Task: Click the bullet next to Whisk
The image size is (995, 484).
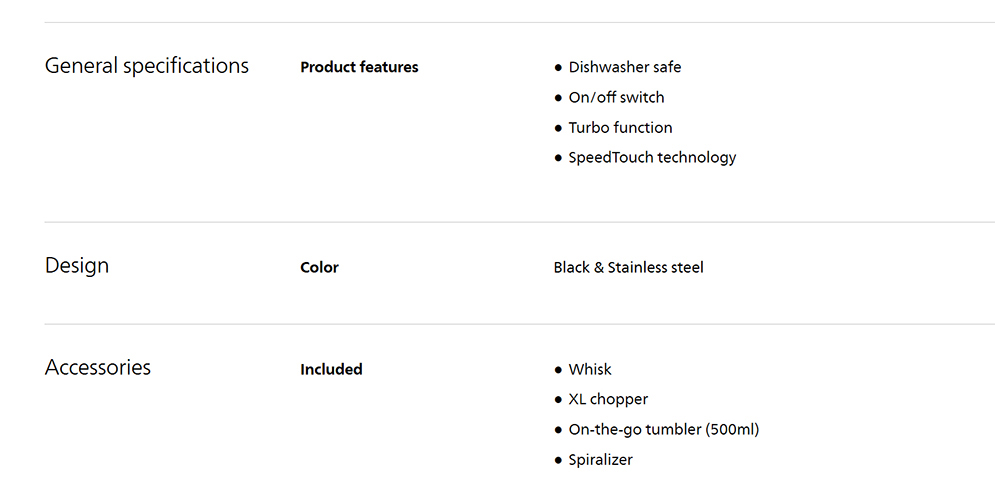Action: pos(558,370)
